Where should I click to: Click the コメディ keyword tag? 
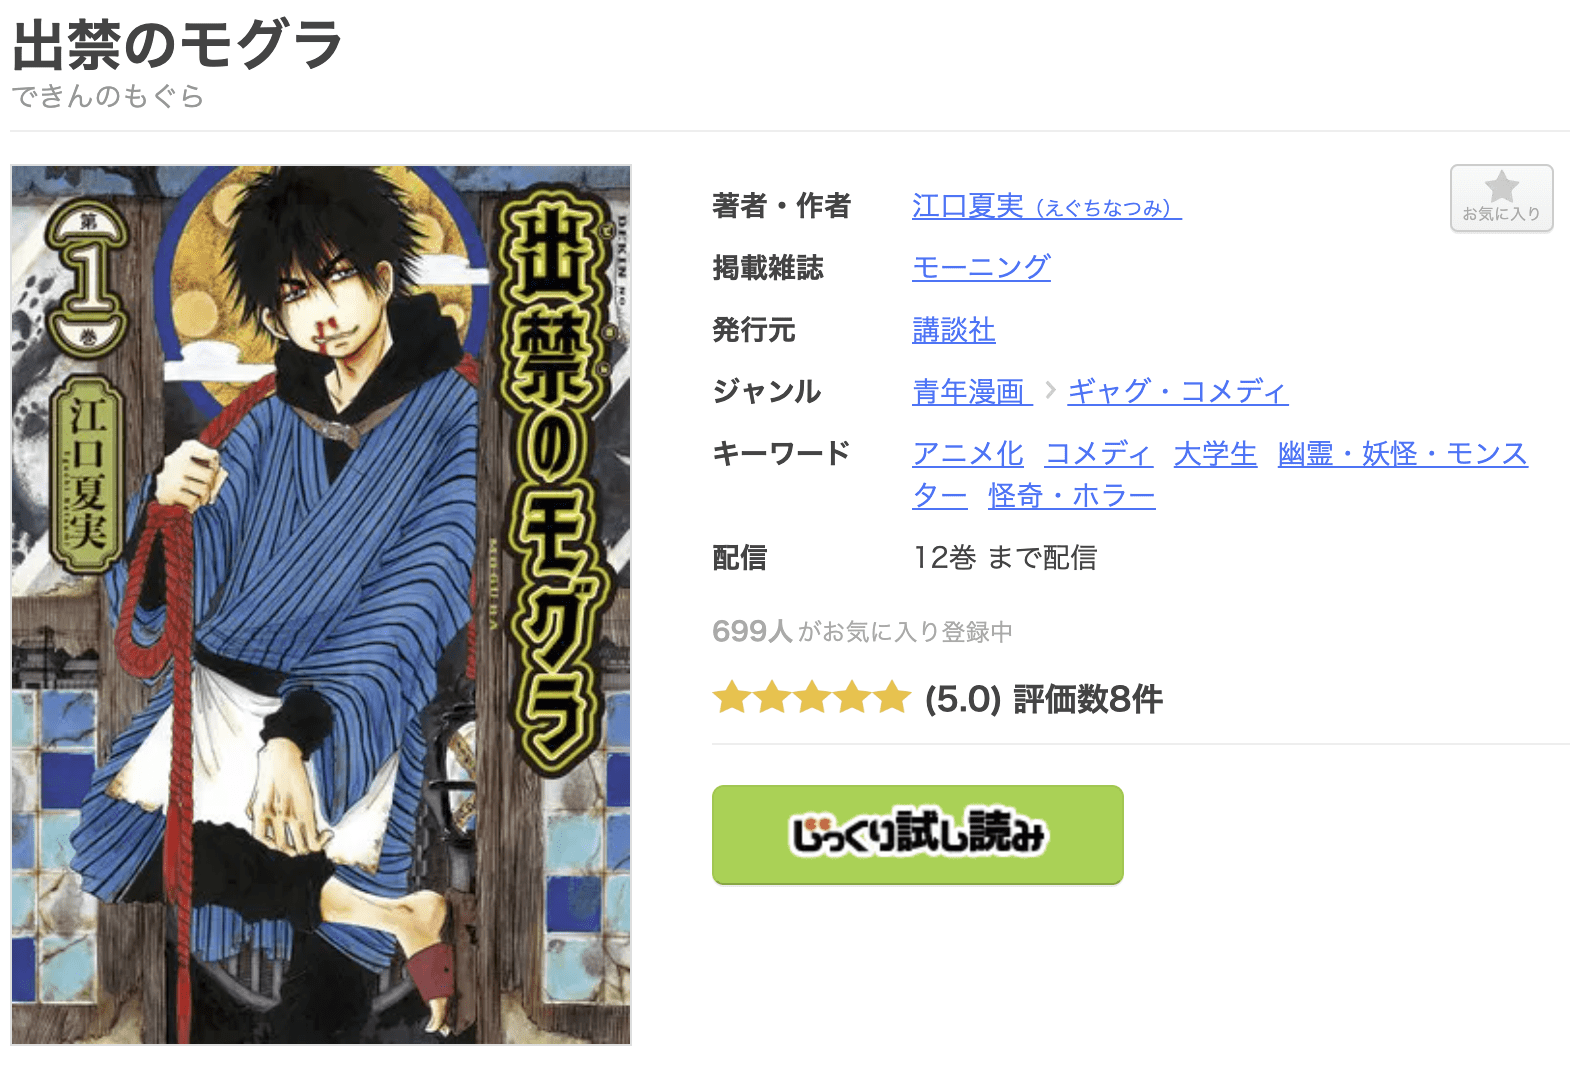(x=1098, y=453)
